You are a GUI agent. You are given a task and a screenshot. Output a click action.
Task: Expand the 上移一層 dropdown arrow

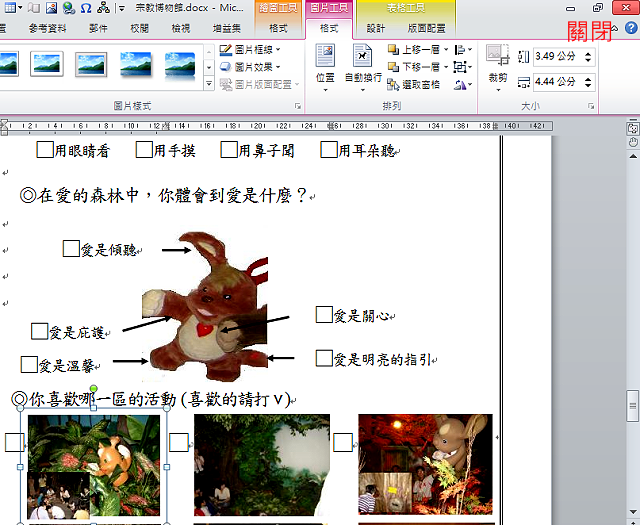(446, 50)
